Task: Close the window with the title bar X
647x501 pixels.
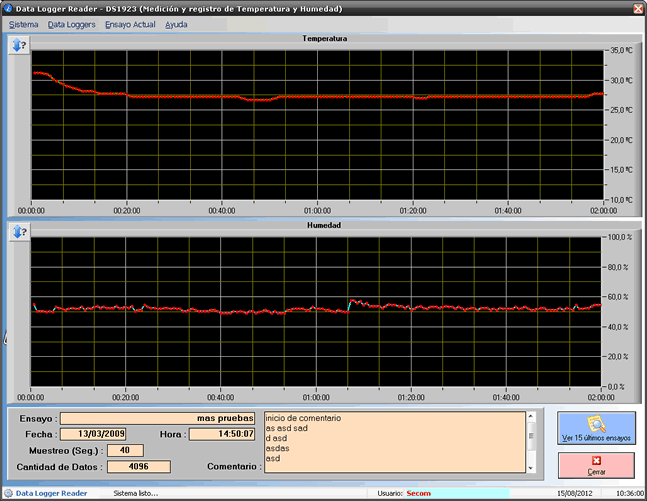Action: point(637,8)
